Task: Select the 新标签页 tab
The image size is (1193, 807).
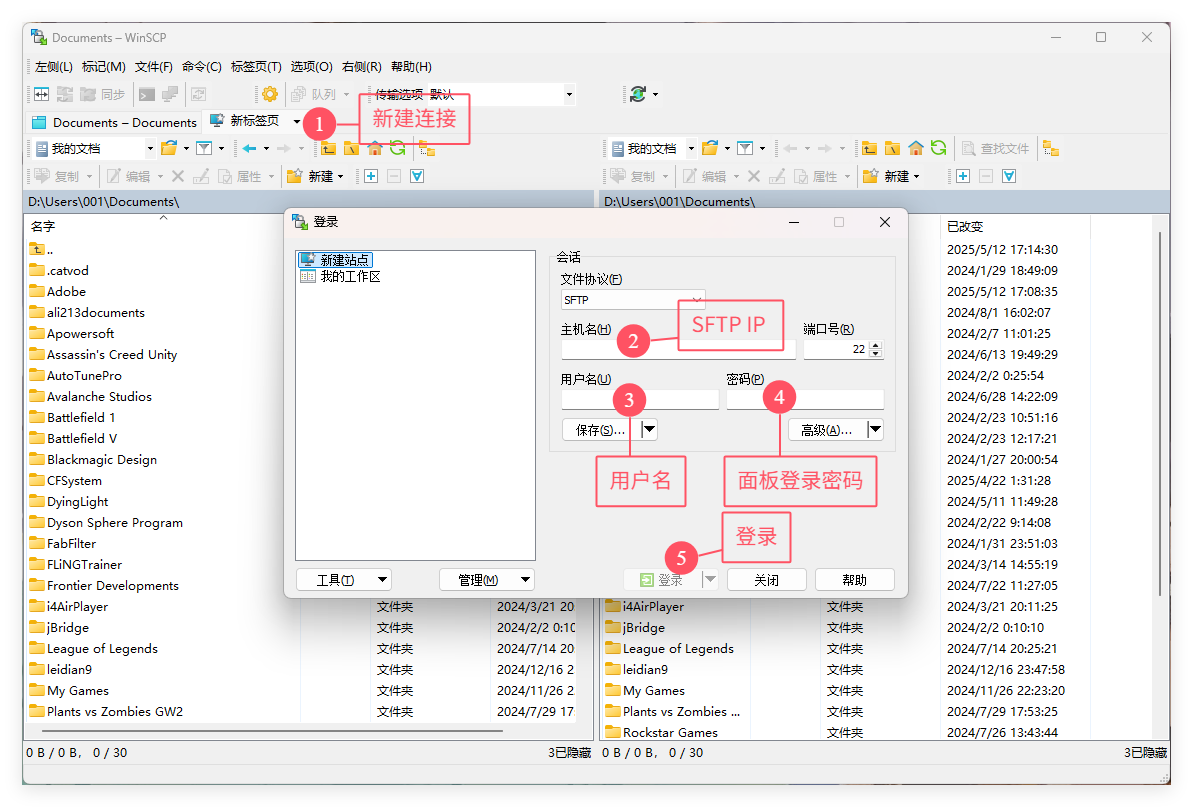Action: click(245, 121)
